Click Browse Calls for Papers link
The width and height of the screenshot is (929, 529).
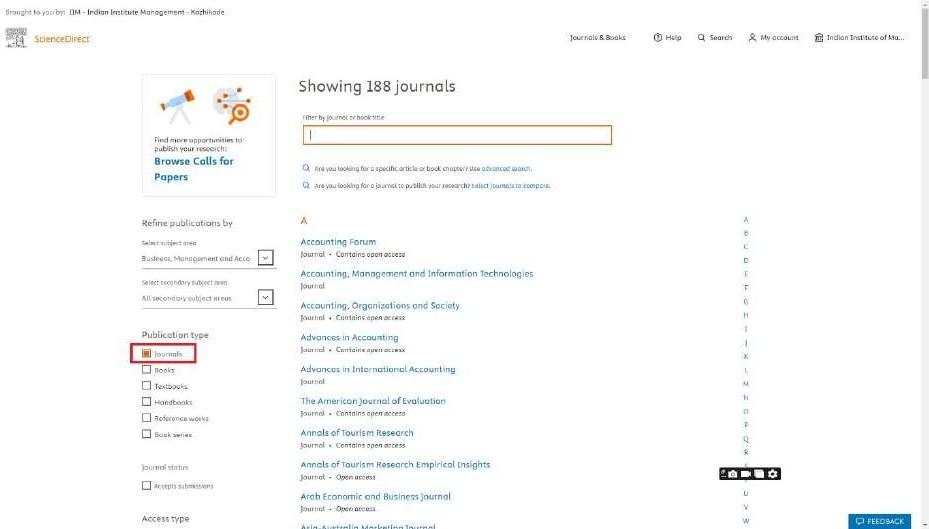coord(194,169)
